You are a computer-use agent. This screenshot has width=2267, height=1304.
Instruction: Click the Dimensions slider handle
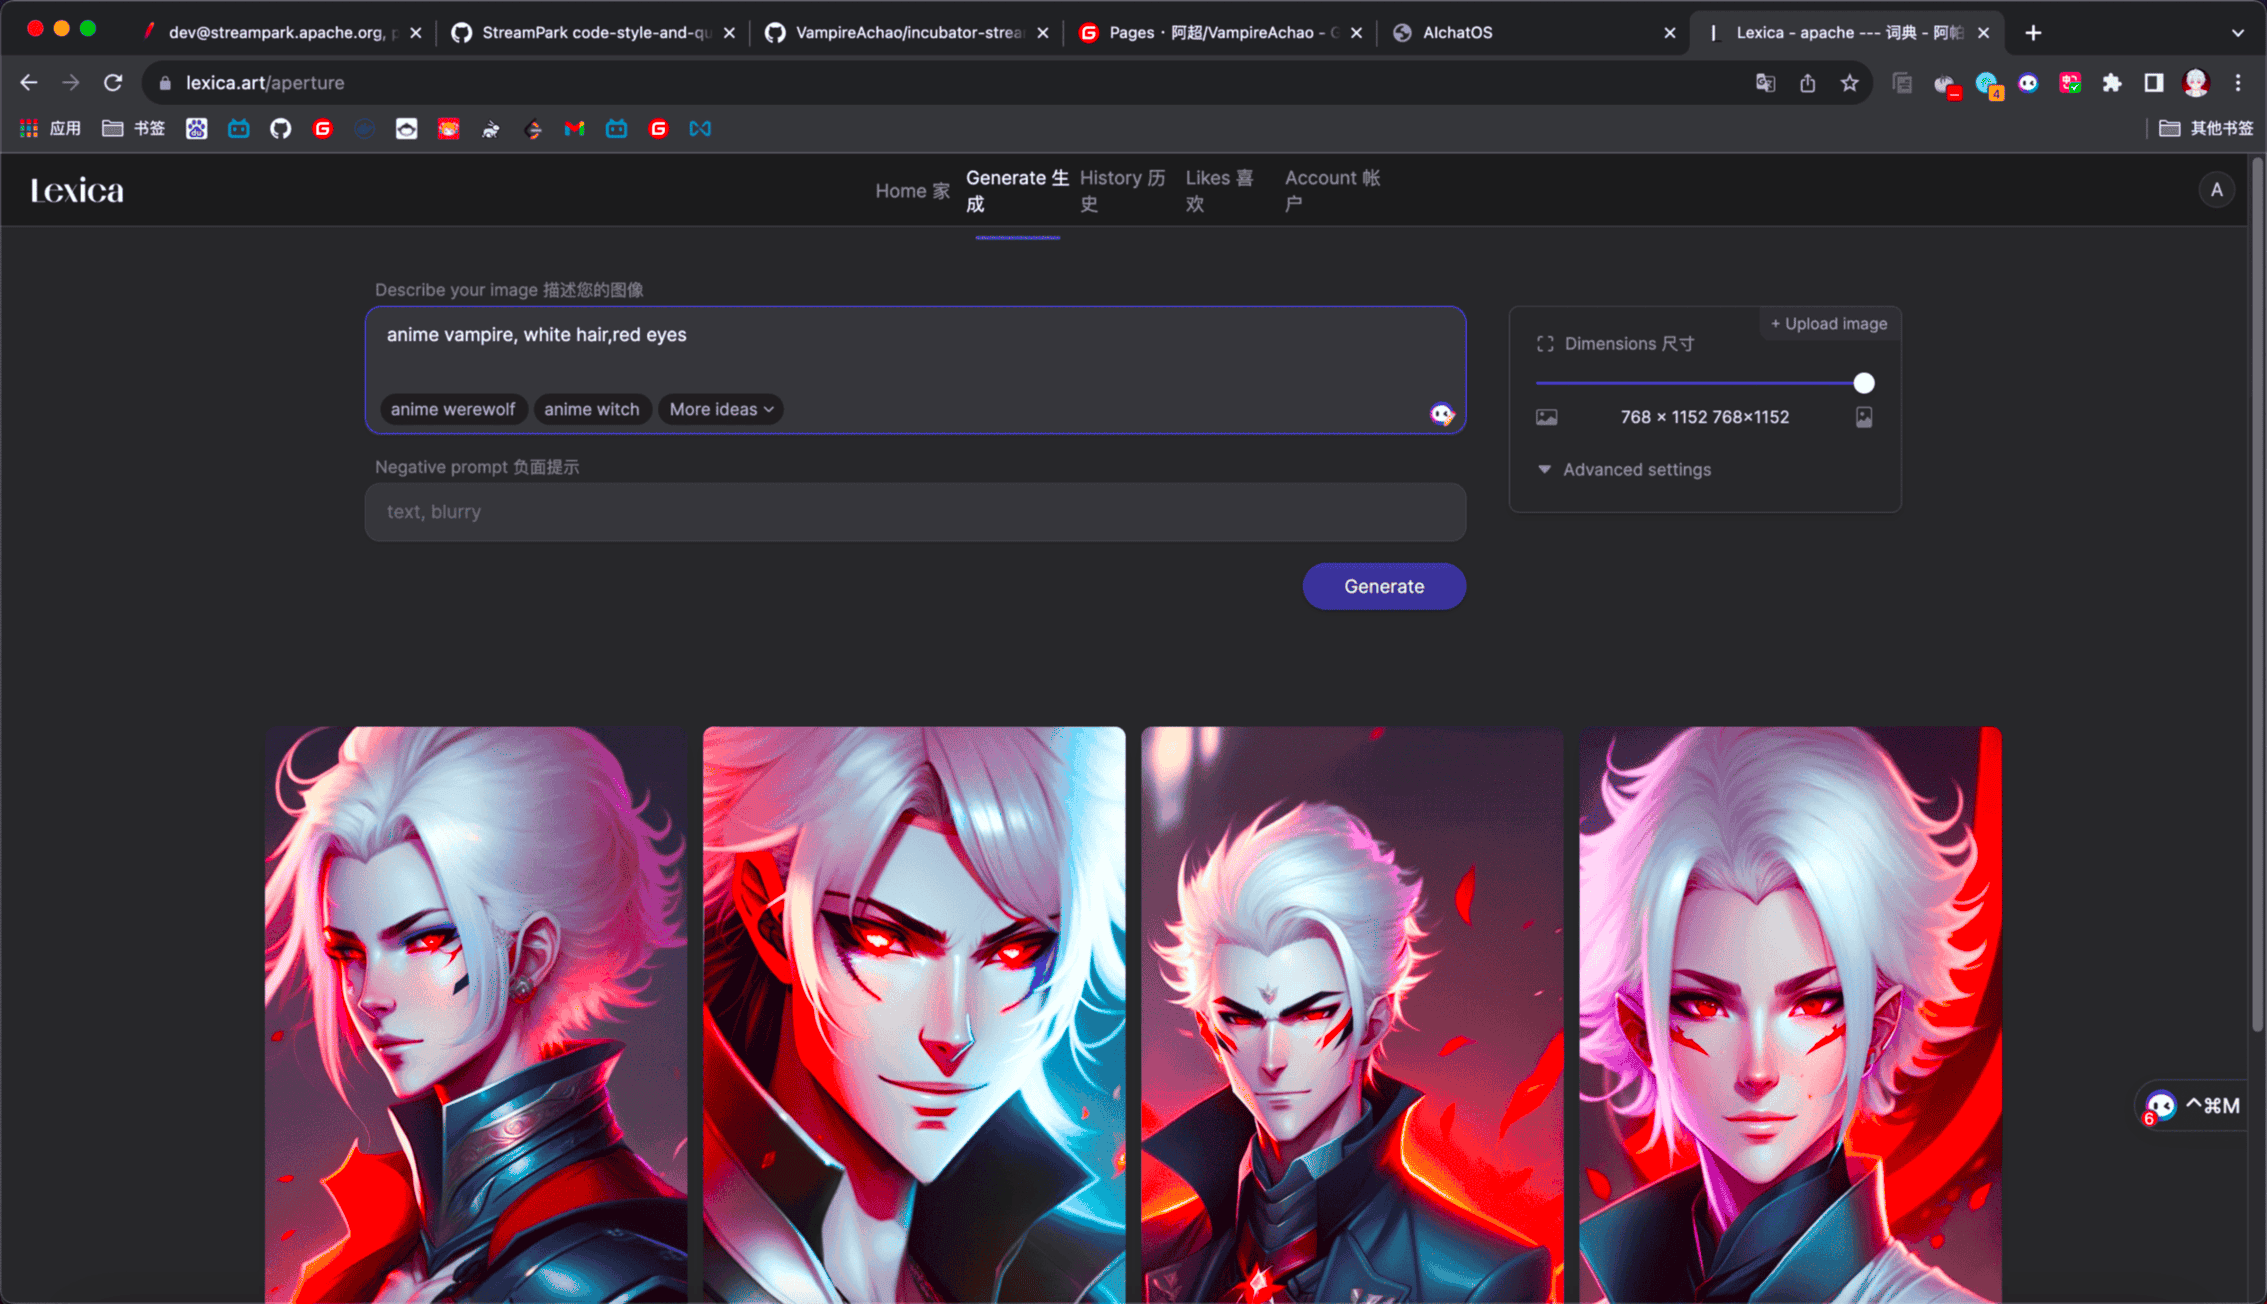[x=1863, y=383]
